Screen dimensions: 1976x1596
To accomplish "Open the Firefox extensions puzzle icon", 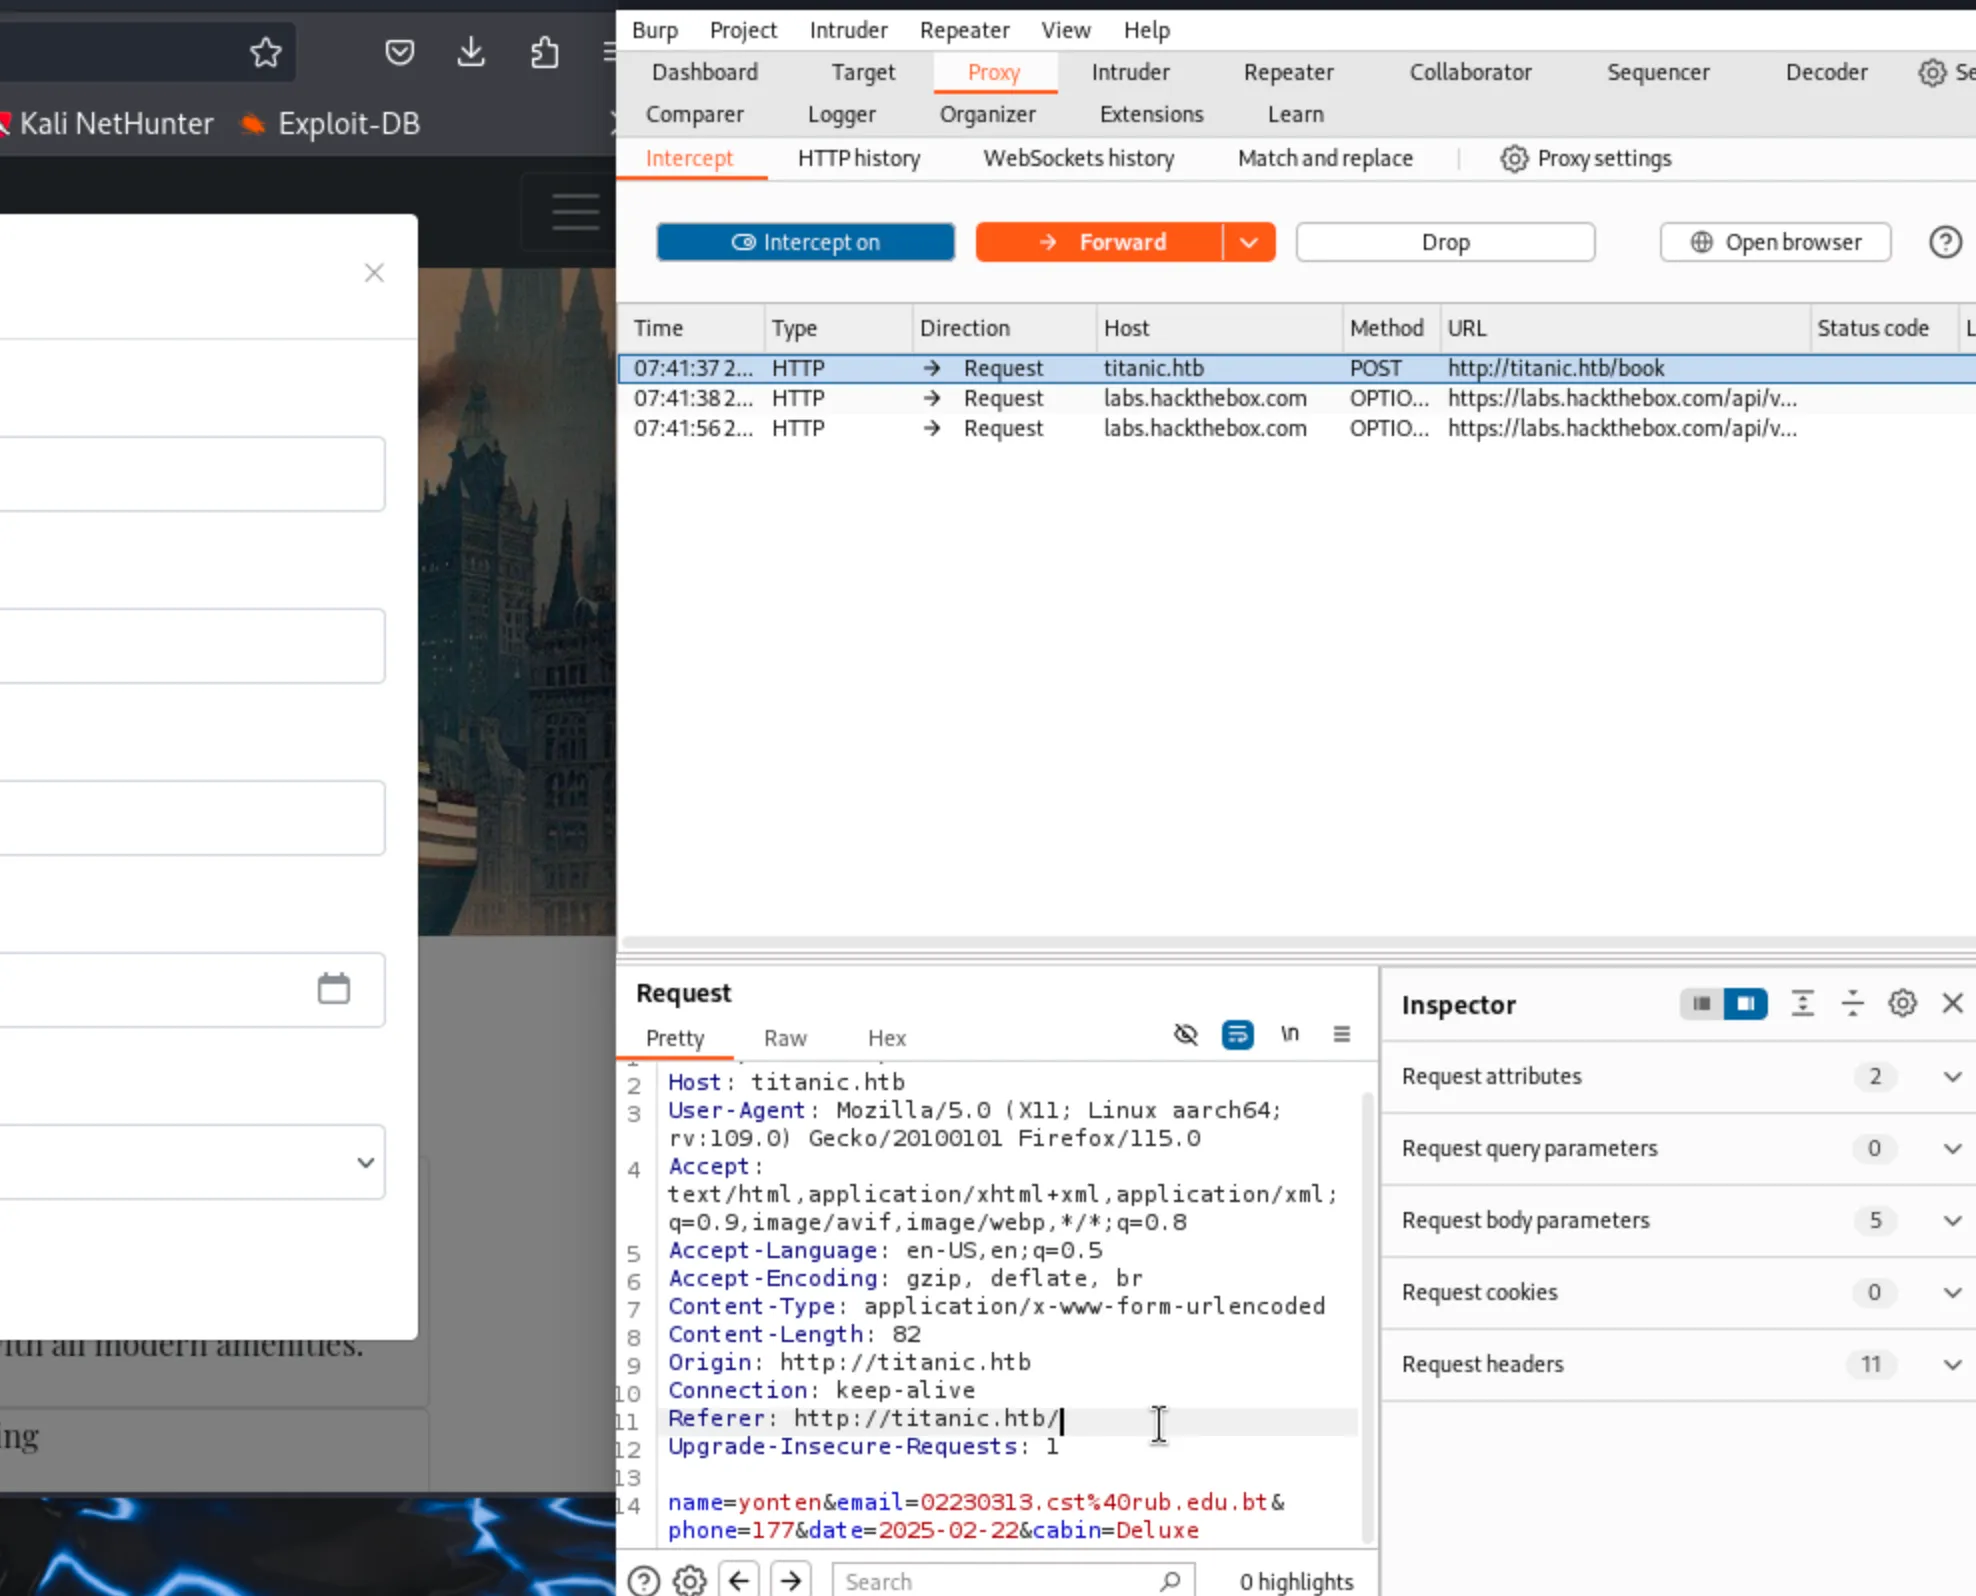I will pos(544,52).
